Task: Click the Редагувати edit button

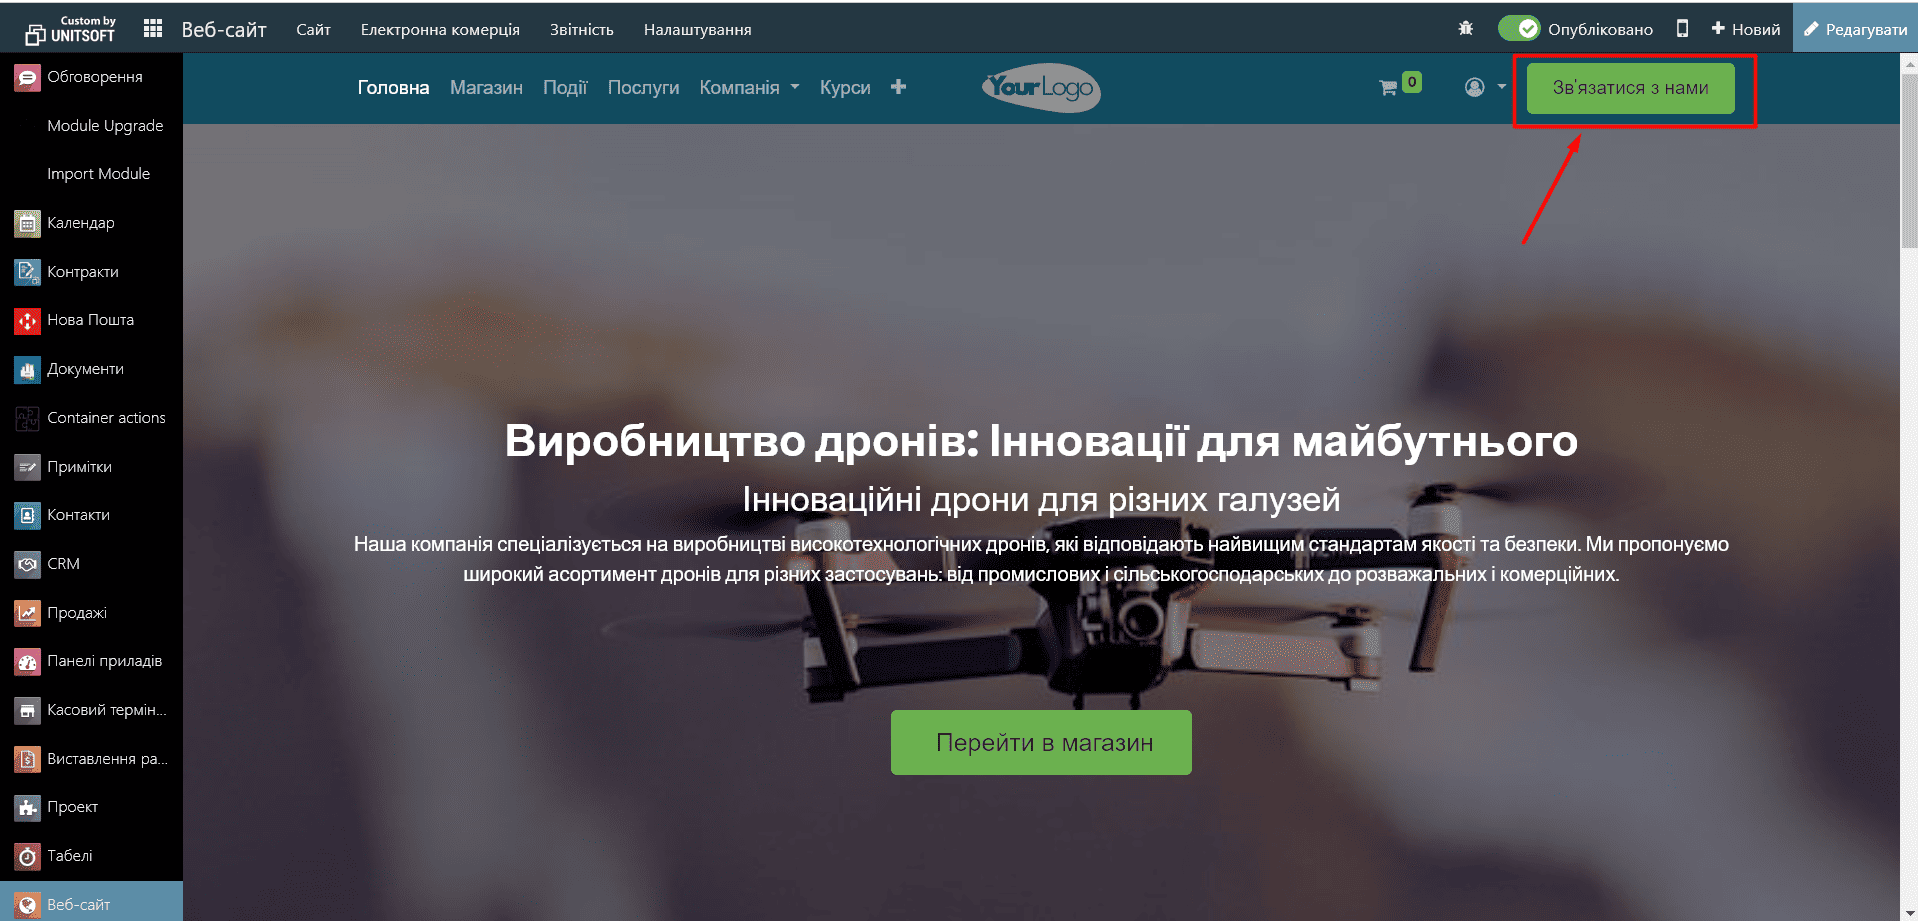Action: point(1855,29)
